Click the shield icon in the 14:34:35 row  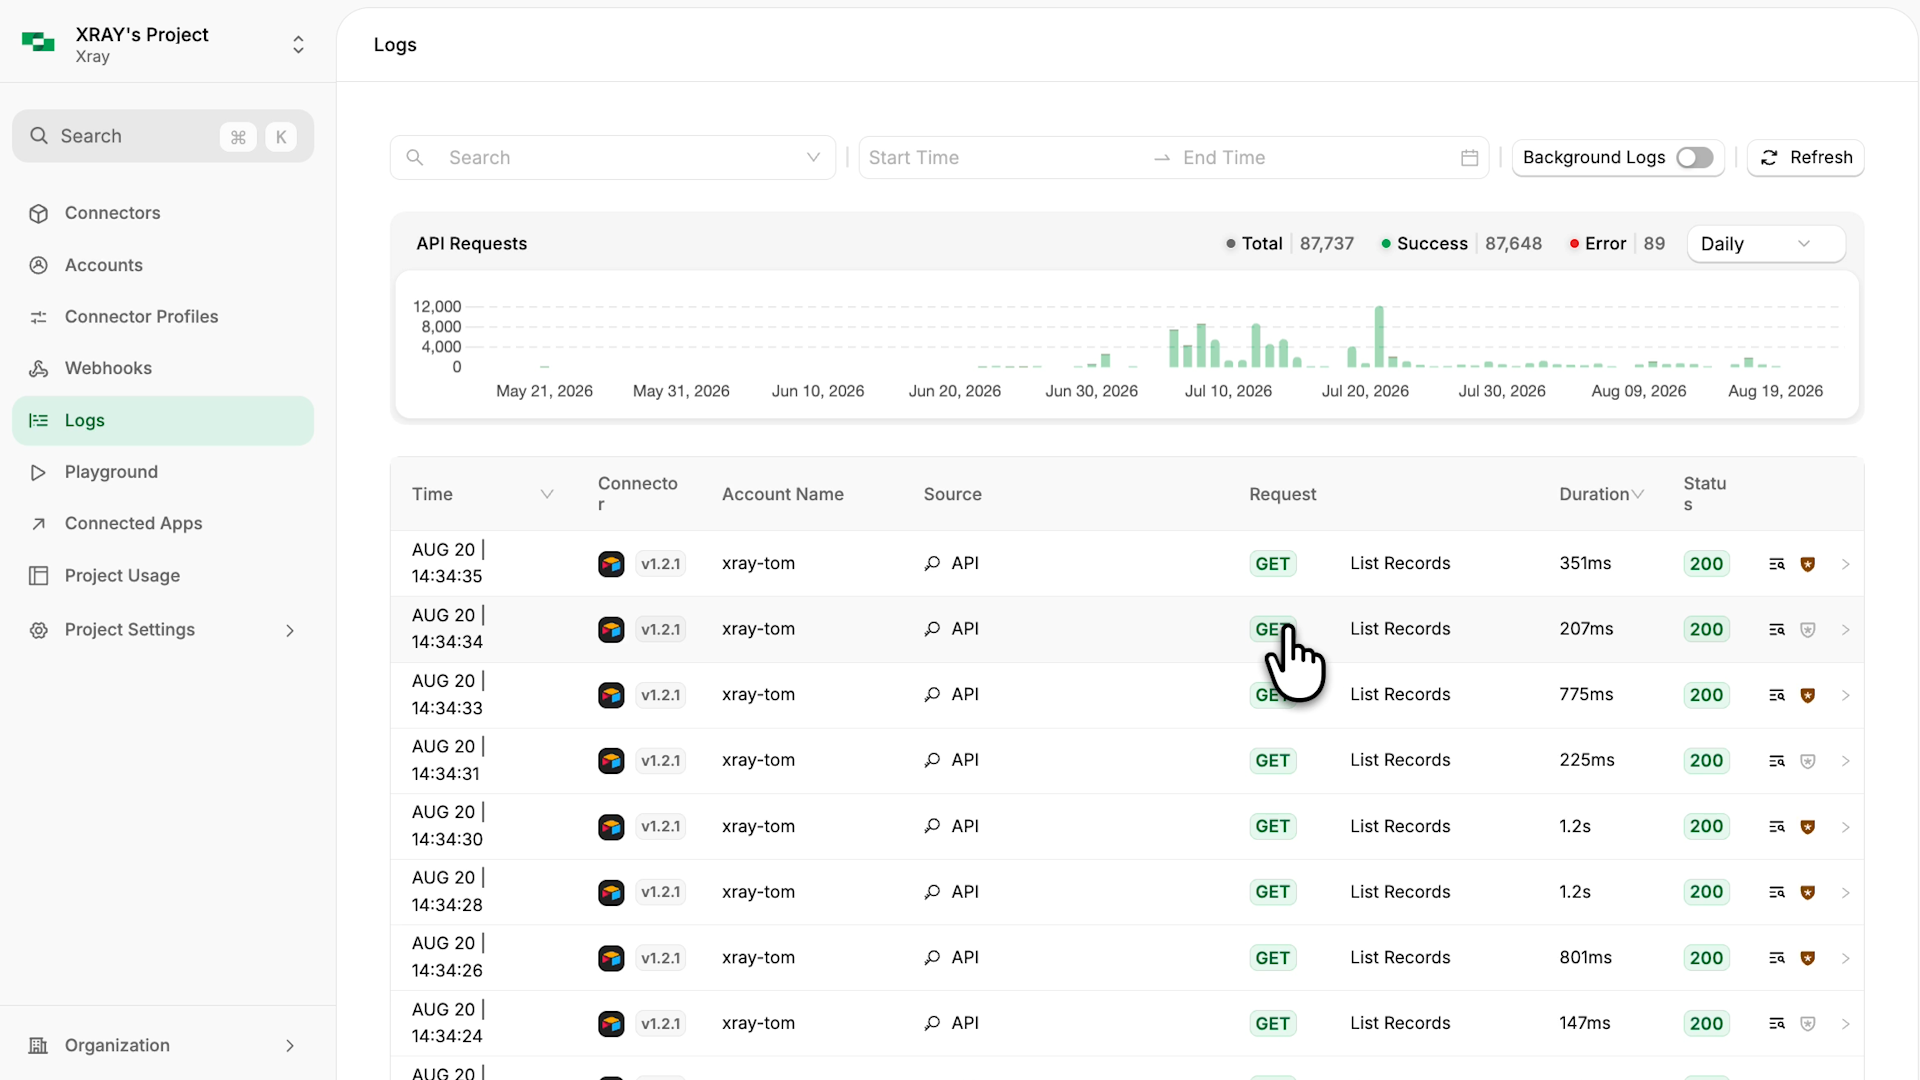pos(1808,564)
